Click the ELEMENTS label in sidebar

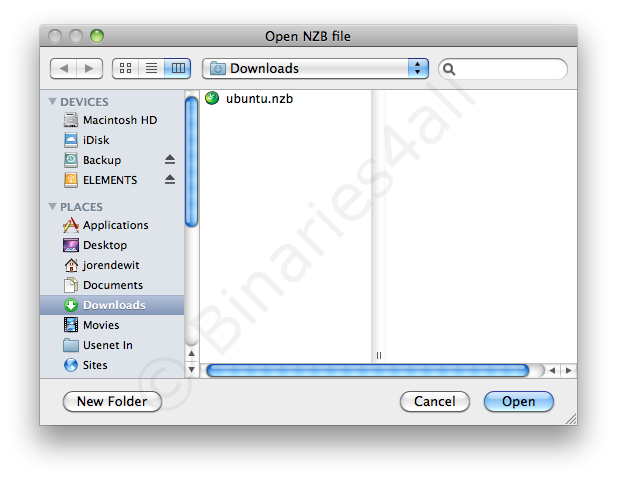(110, 180)
